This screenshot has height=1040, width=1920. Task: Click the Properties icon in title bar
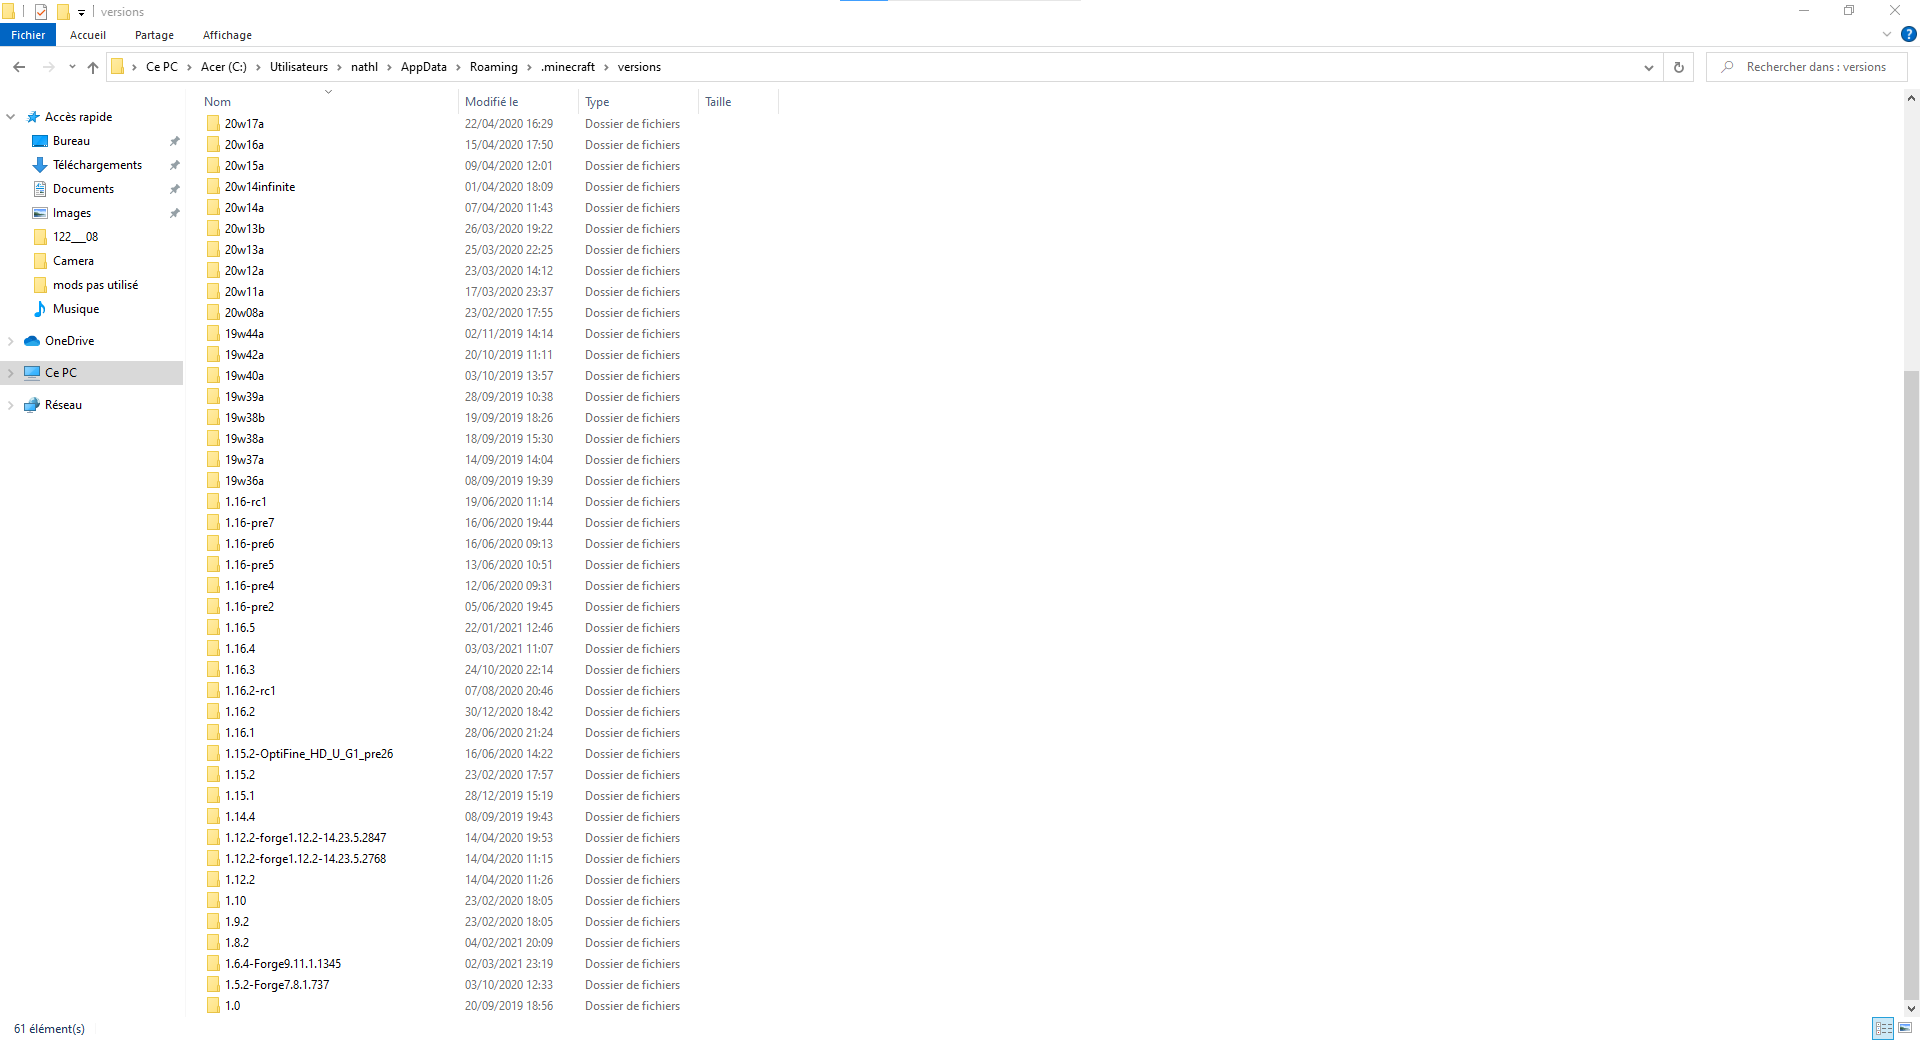point(41,12)
